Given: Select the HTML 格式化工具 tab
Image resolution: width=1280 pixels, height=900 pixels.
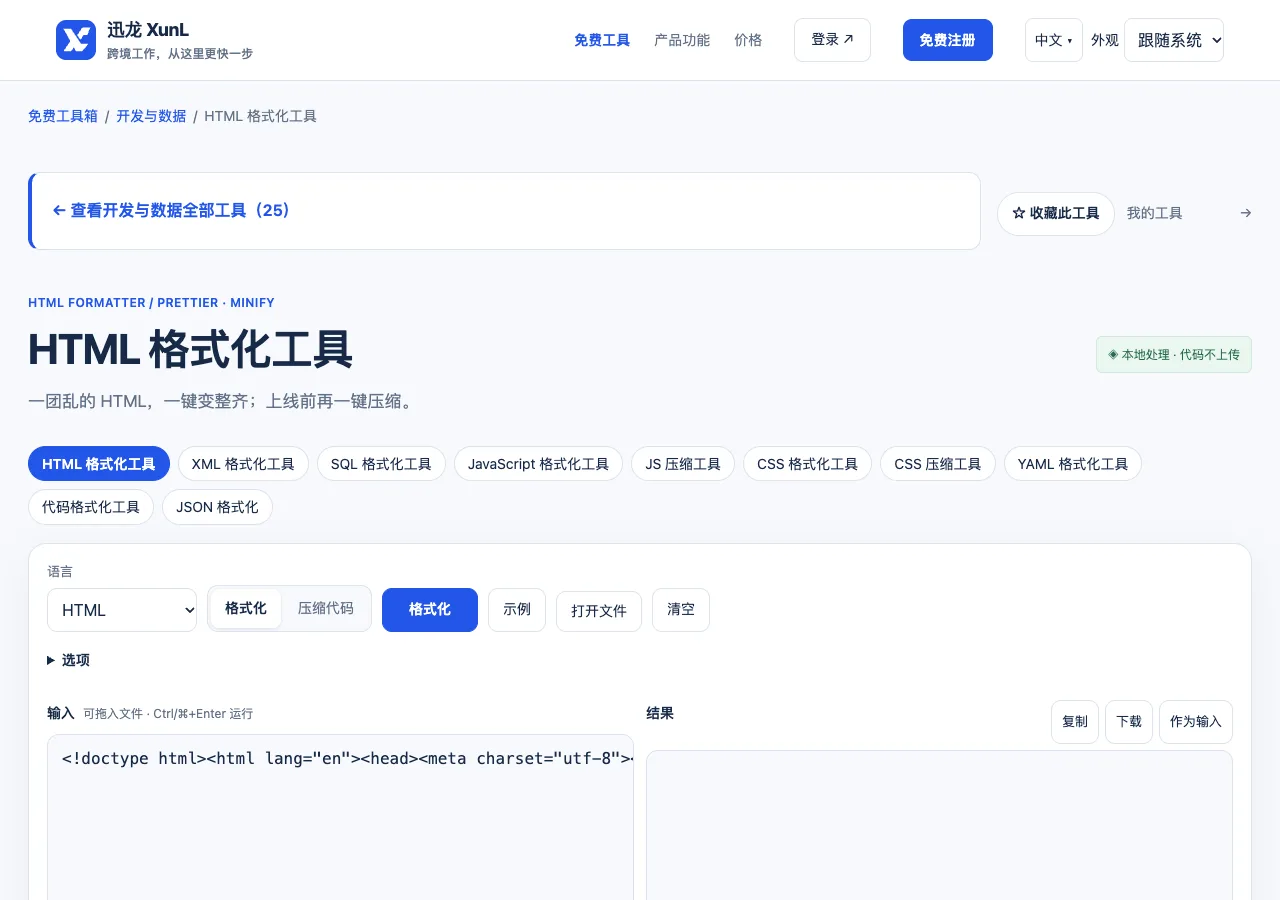Looking at the screenshot, I should (x=99, y=464).
